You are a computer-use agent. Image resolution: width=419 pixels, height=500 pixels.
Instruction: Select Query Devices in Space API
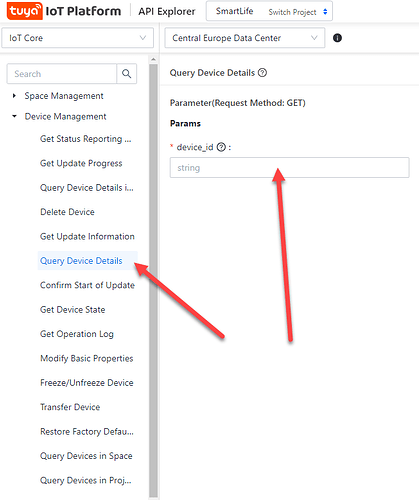(86, 456)
